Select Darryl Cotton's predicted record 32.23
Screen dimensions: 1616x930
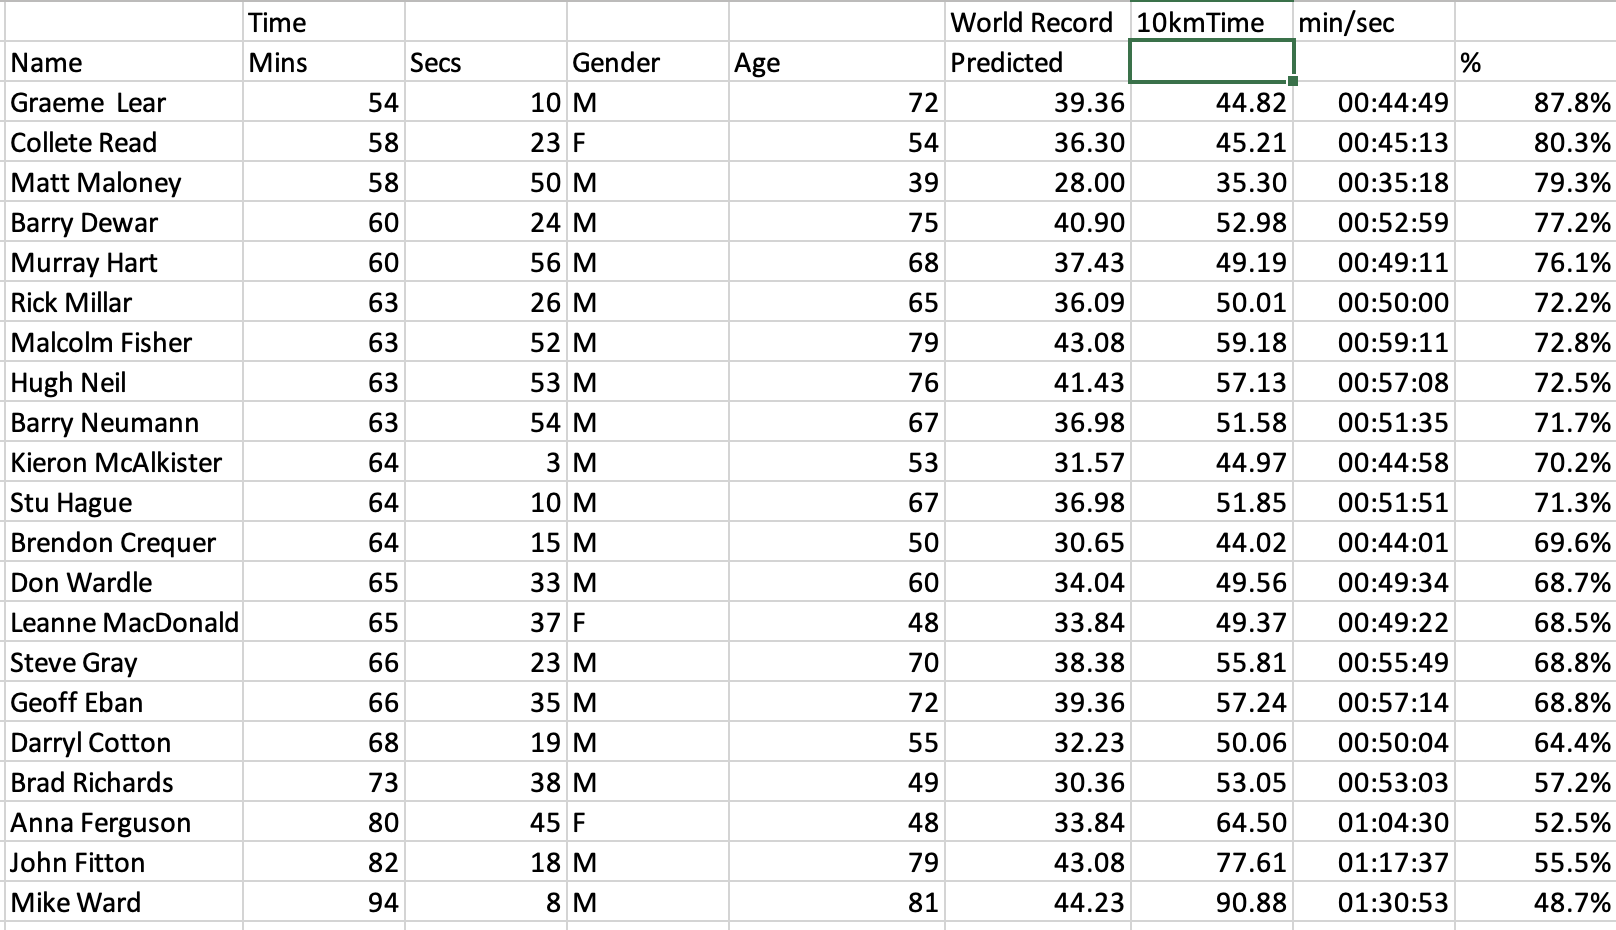1037,742
